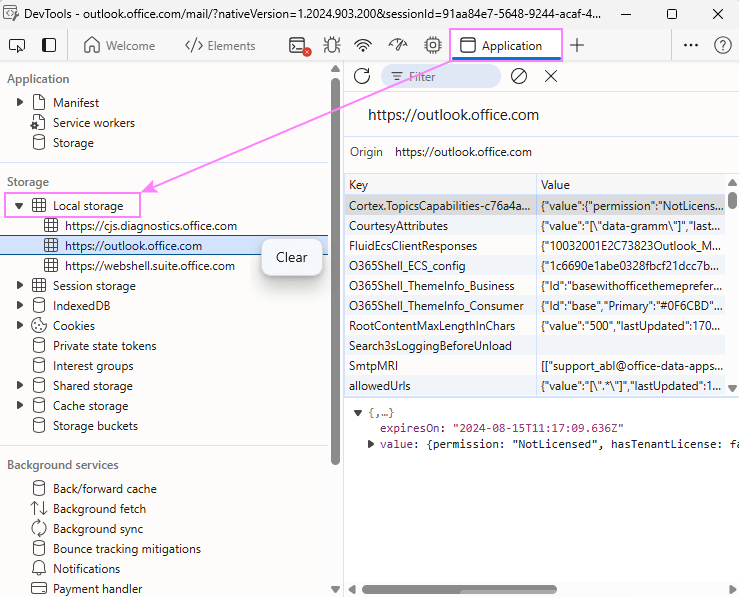Expand the Cache storage tree
The height and width of the screenshot is (597, 739).
(x=20, y=405)
